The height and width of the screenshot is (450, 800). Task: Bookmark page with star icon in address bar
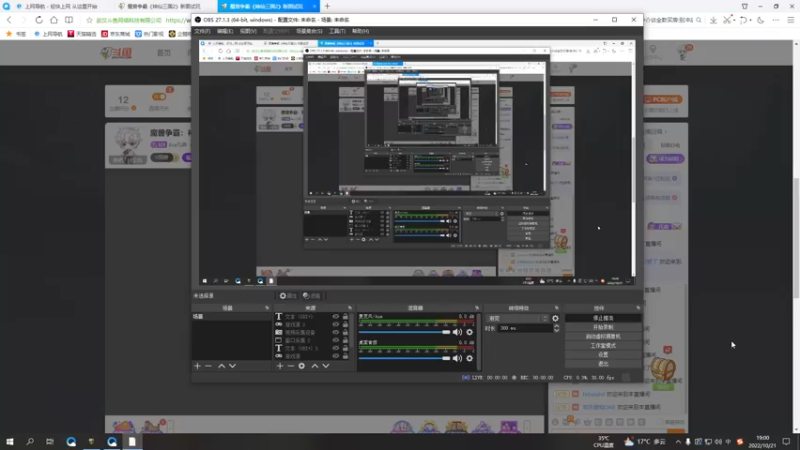click(89, 20)
